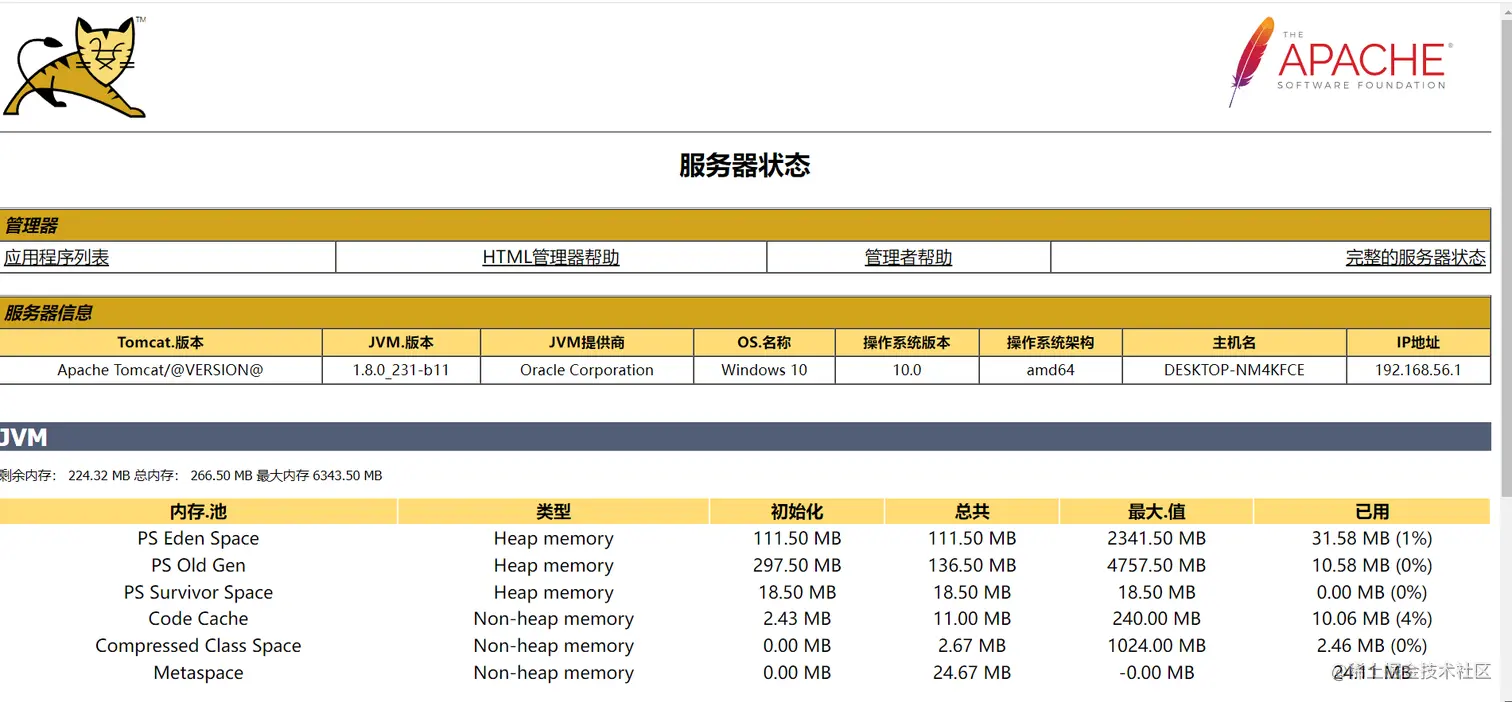Click the IP地址 column header
The image size is (1512, 702).
(x=1418, y=342)
